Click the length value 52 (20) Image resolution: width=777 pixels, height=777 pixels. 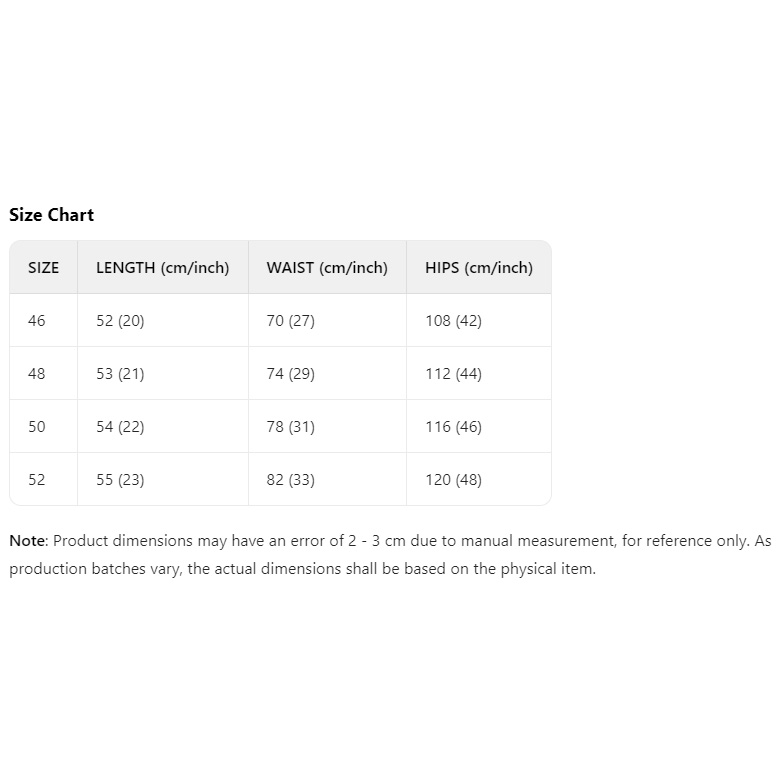tap(120, 321)
